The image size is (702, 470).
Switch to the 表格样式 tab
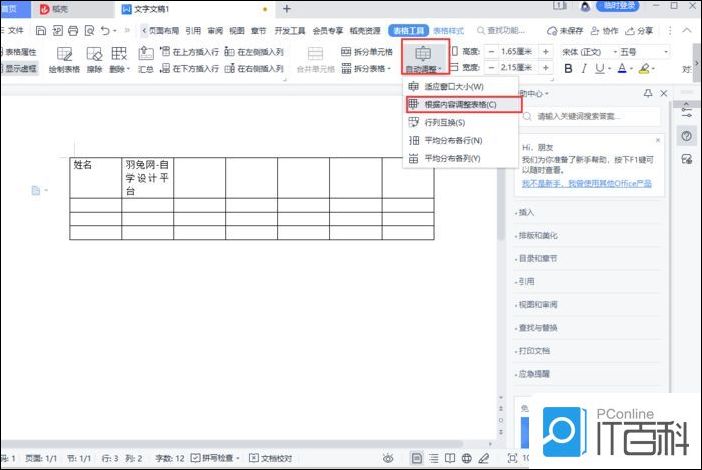tap(449, 30)
